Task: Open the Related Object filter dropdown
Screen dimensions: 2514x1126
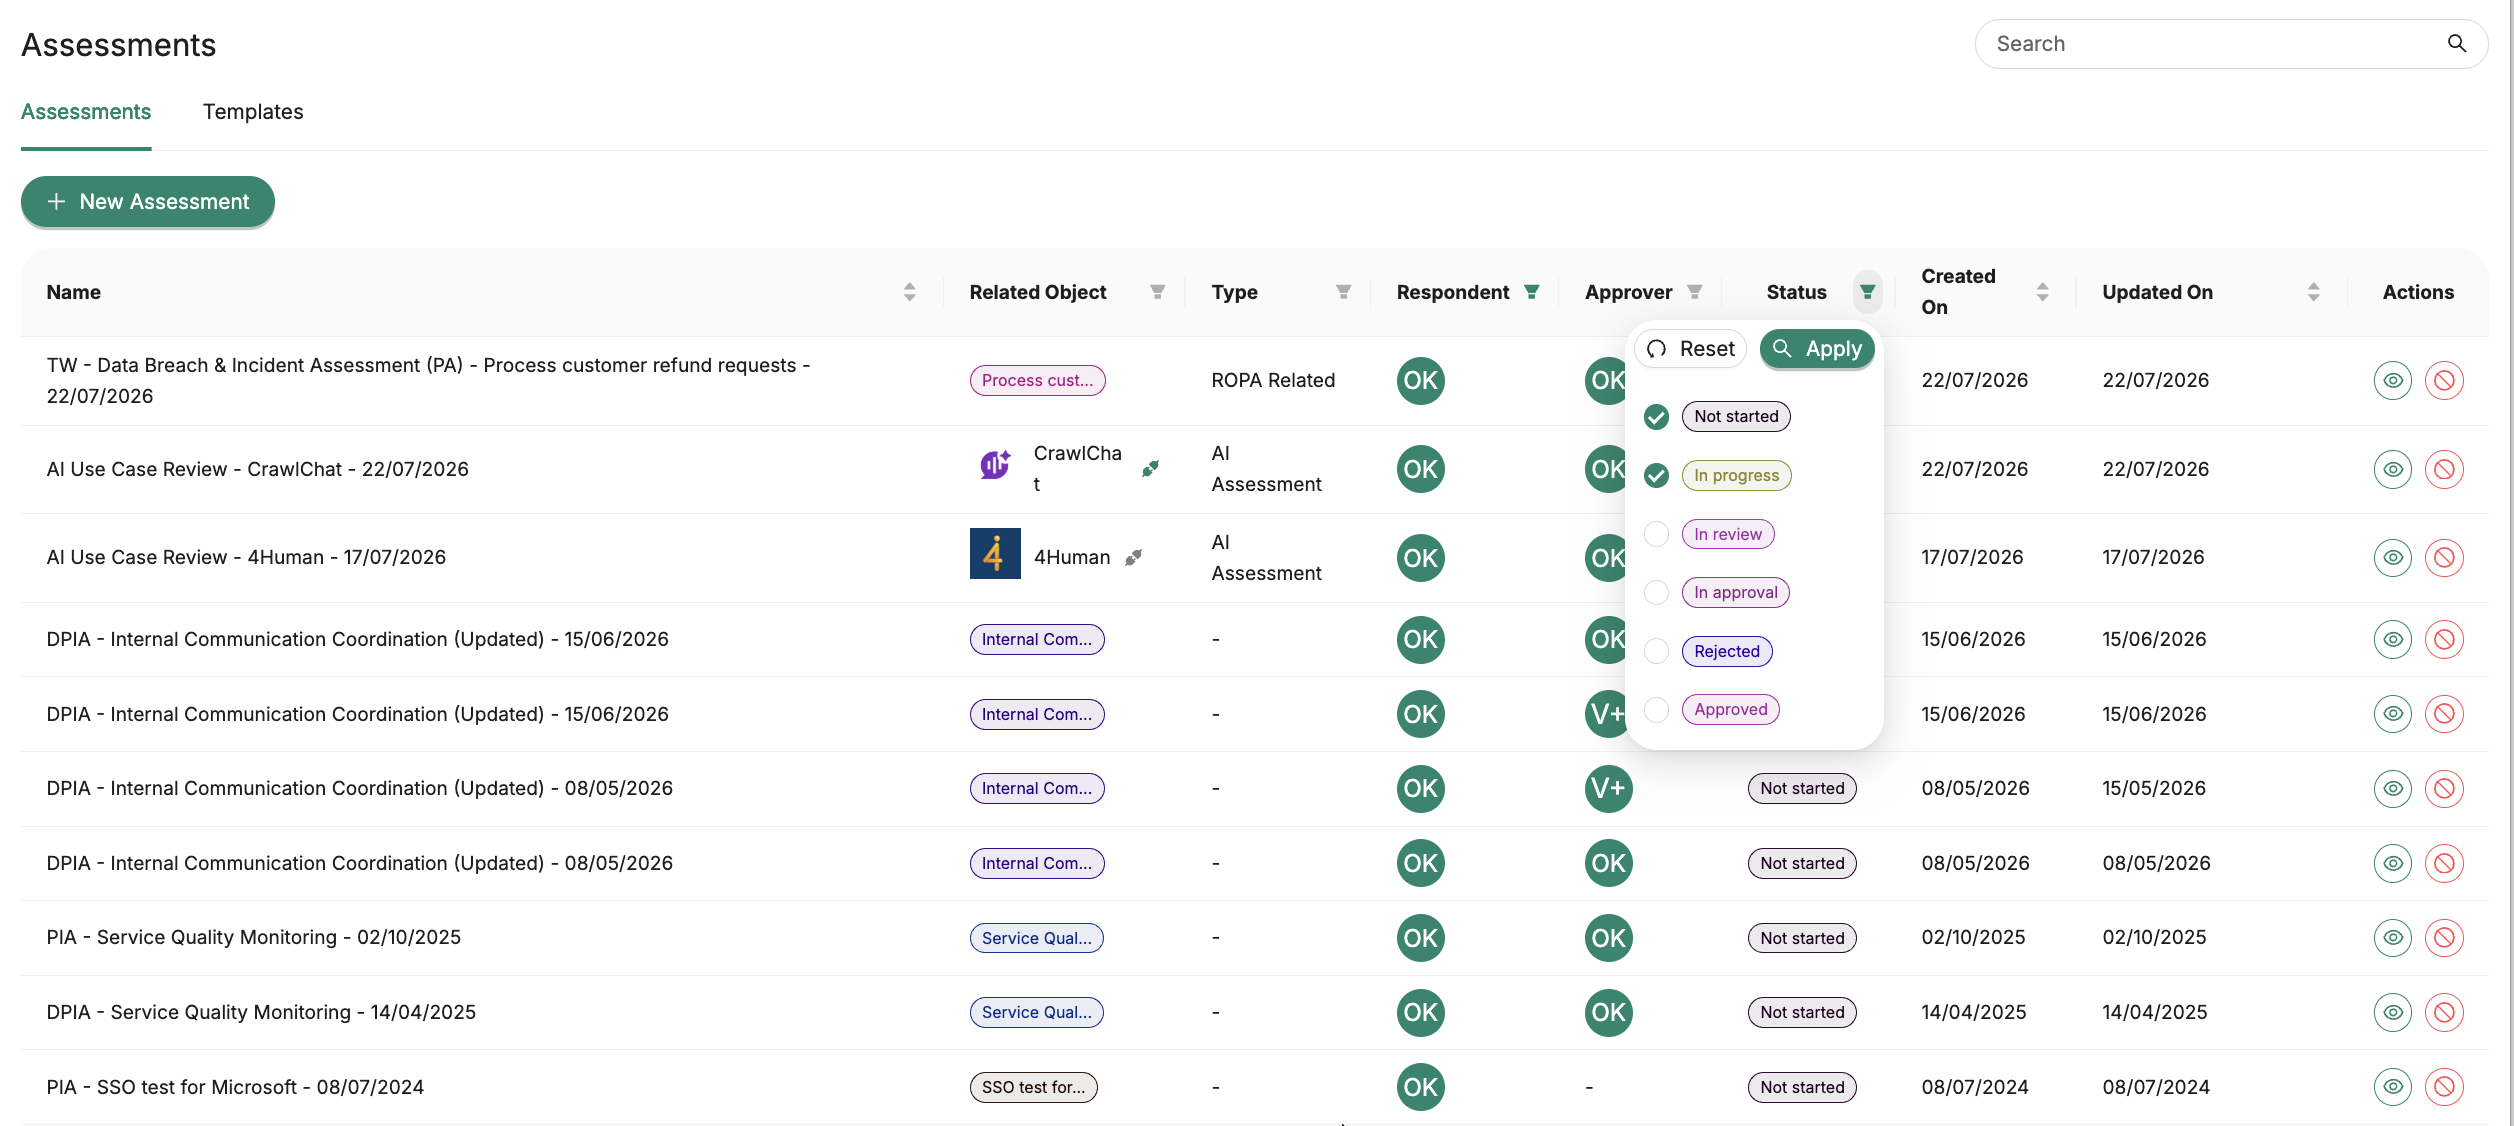Action: (1157, 292)
